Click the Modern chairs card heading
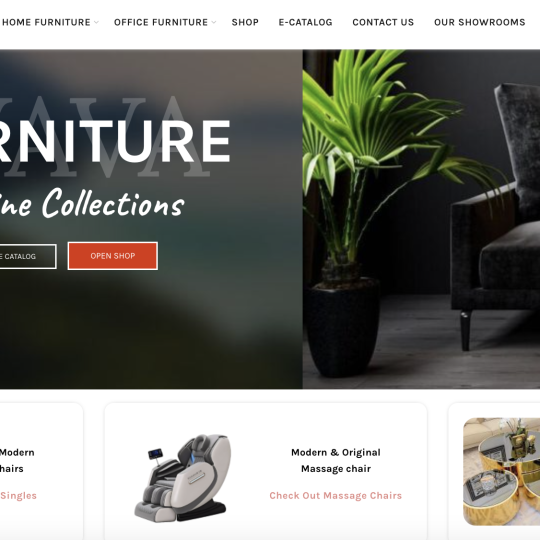Image resolution: width=540 pixels, height=540 pixels. [x=17, y=460]
